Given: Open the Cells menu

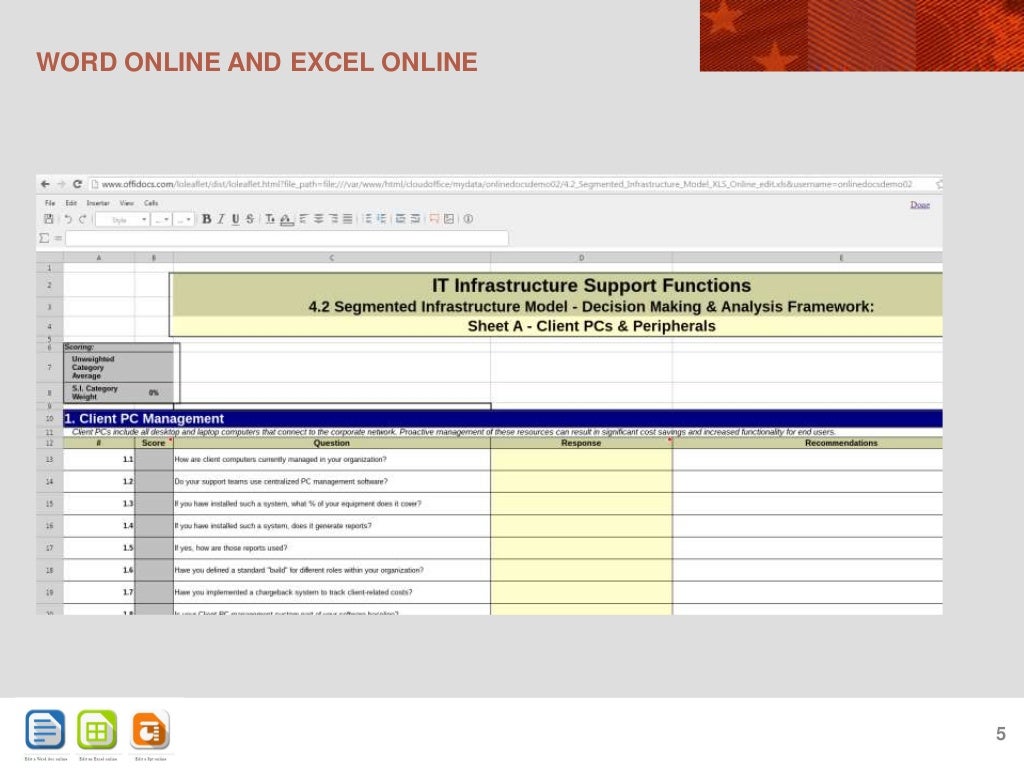Looking at the screenshot, I should [151, 203].
